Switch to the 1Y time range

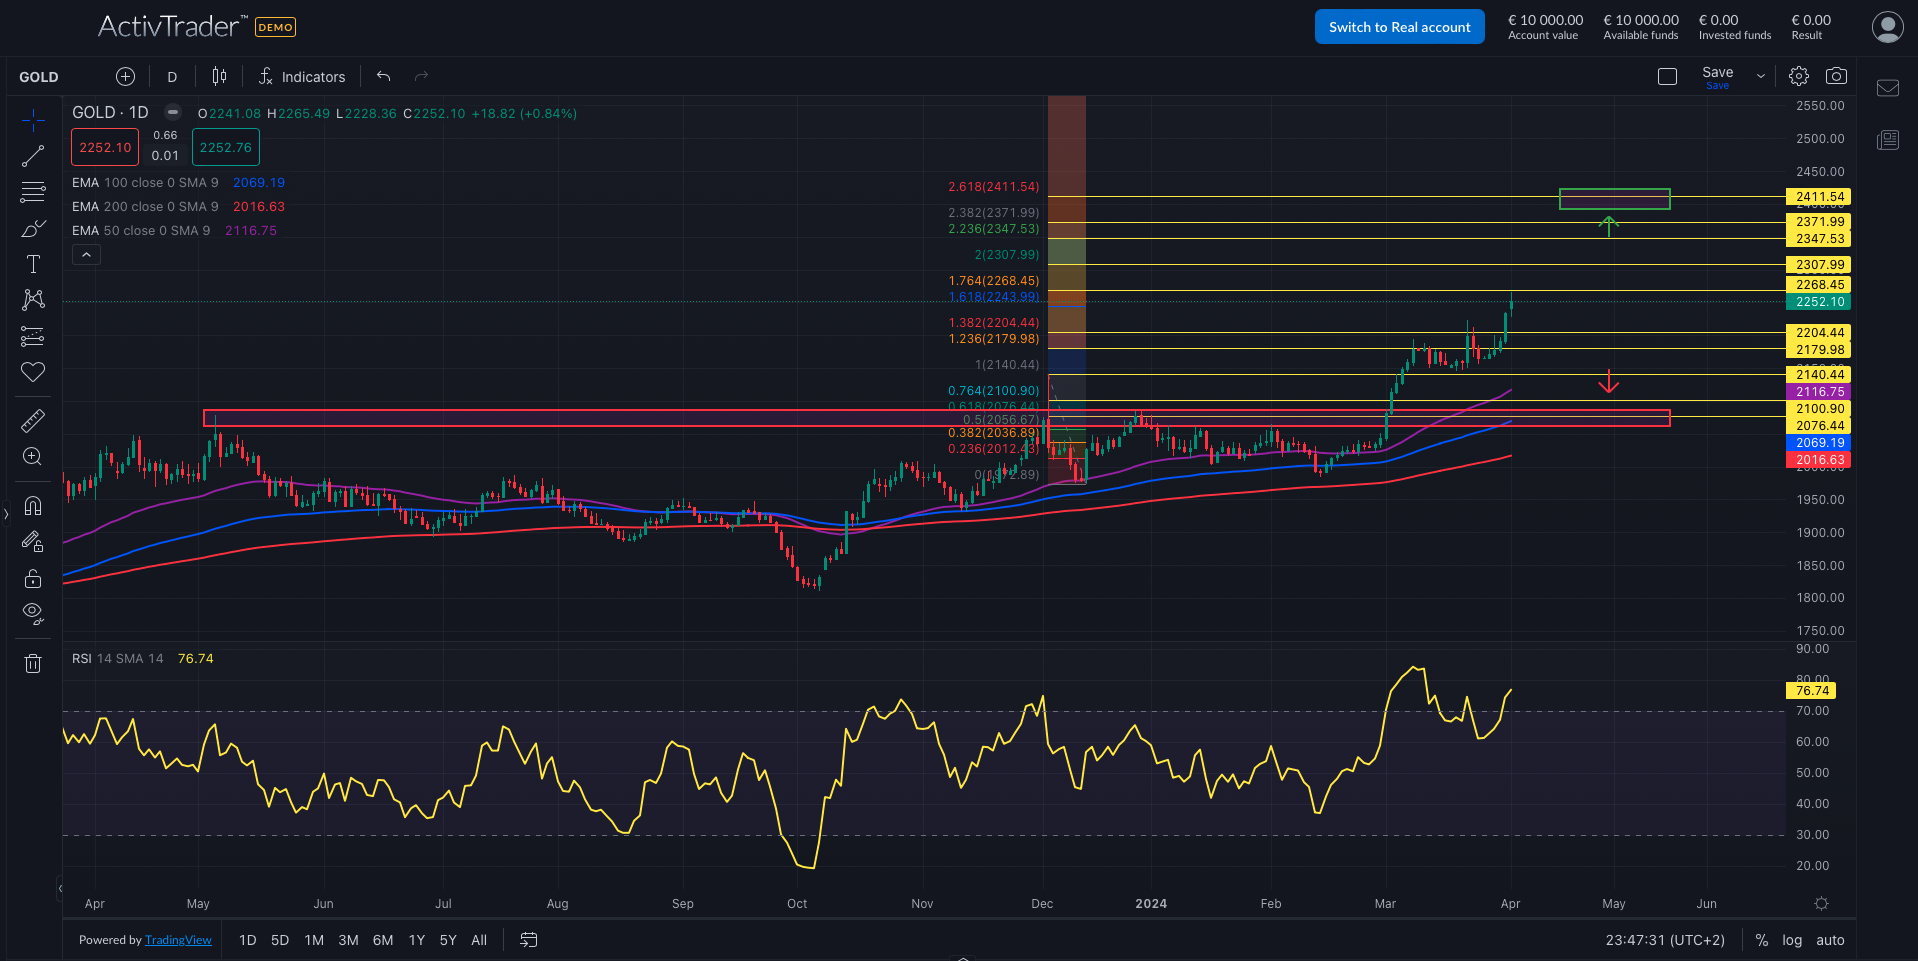pos(417,940)
